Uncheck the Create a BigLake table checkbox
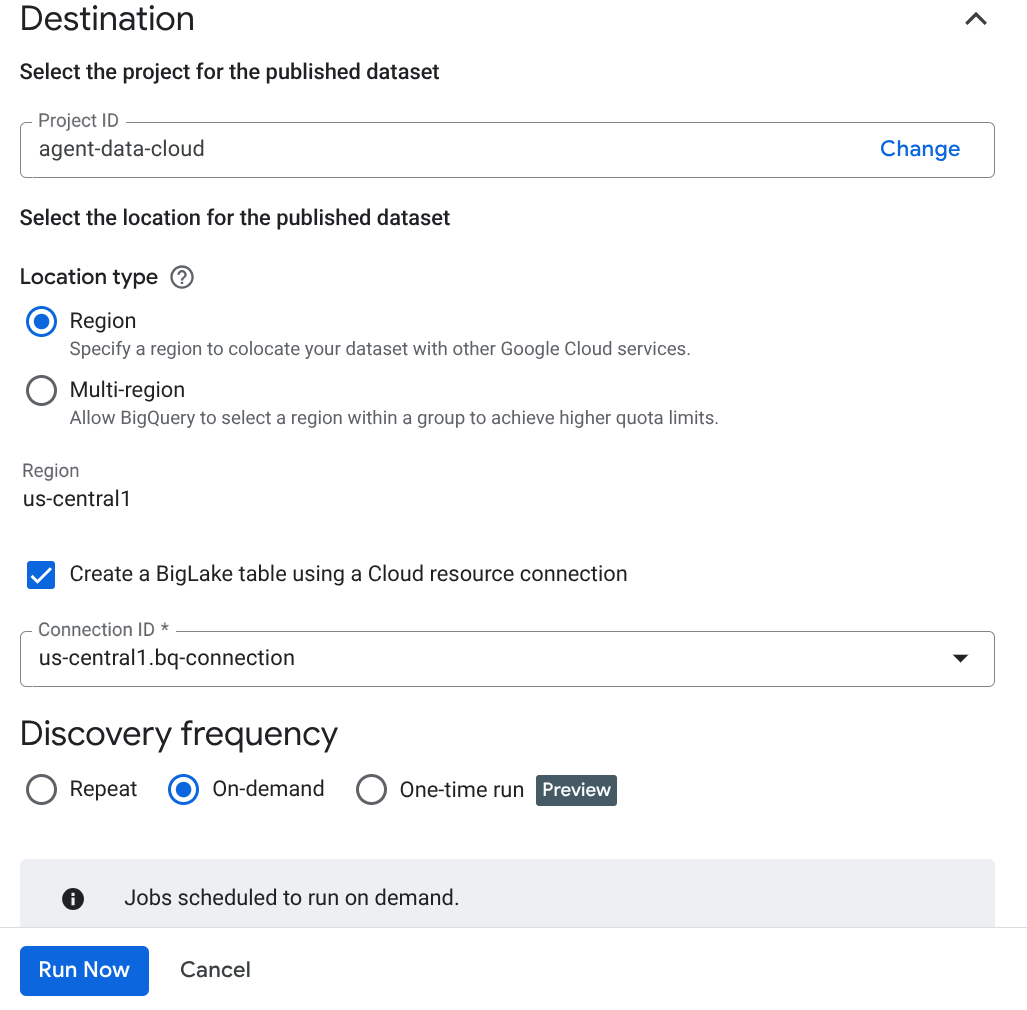This screenshot has height=1010, width=1027. [x=41, y=575]
